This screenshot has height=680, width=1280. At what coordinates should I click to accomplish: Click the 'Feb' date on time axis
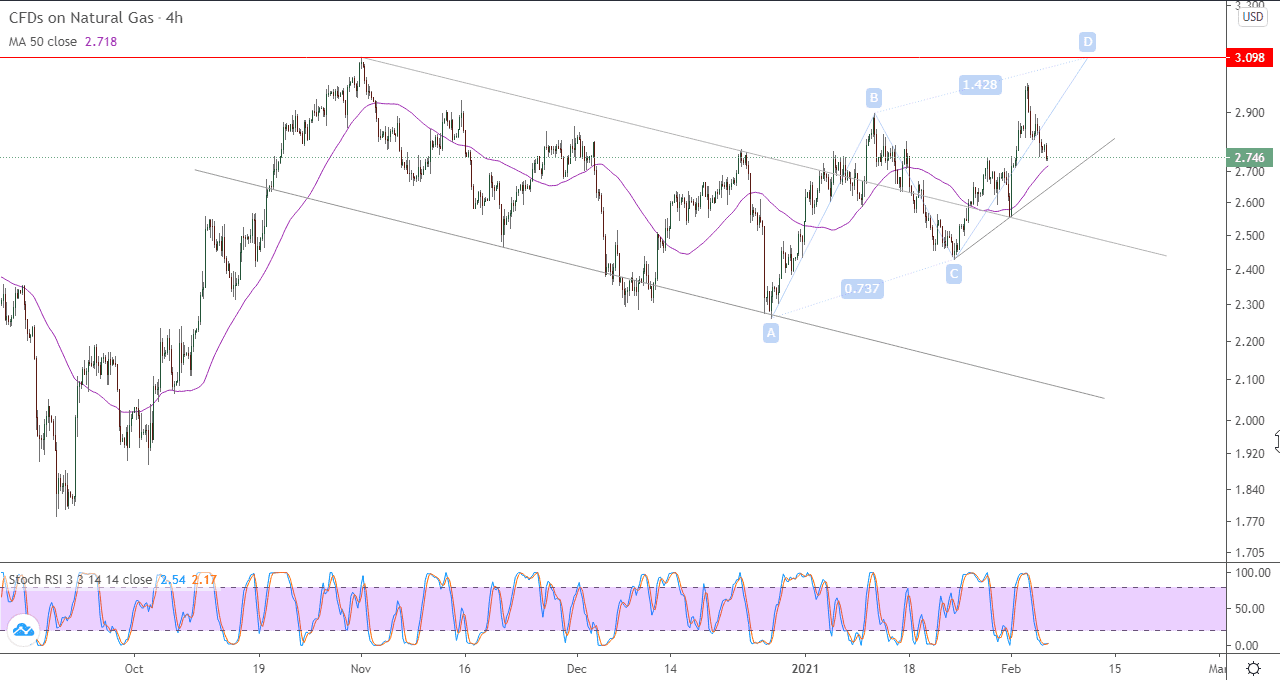coord(1011,668)
